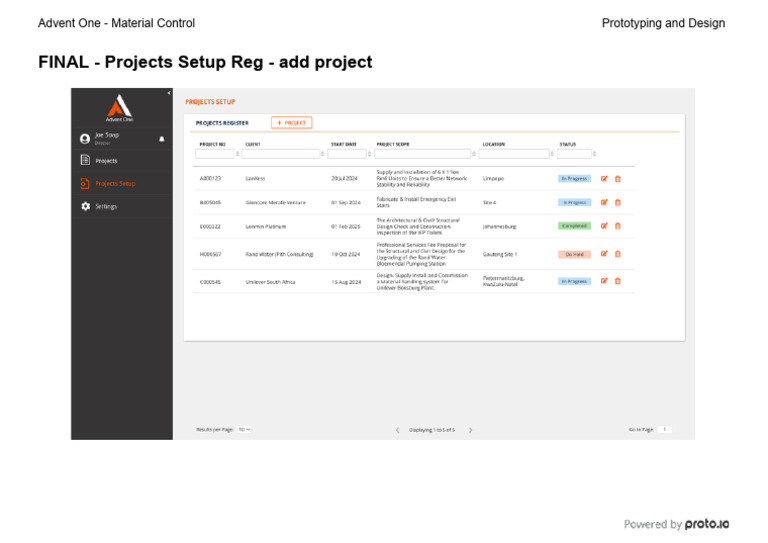Edit the Lonmin Platinum project
Screen dimensions: 768x543
[x=604, y=226]
